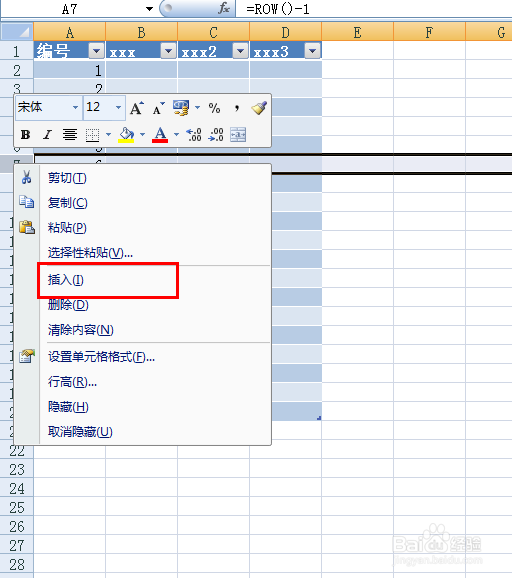Click cell A2 containing value 1
512x578 pixels.
[70, 70]
